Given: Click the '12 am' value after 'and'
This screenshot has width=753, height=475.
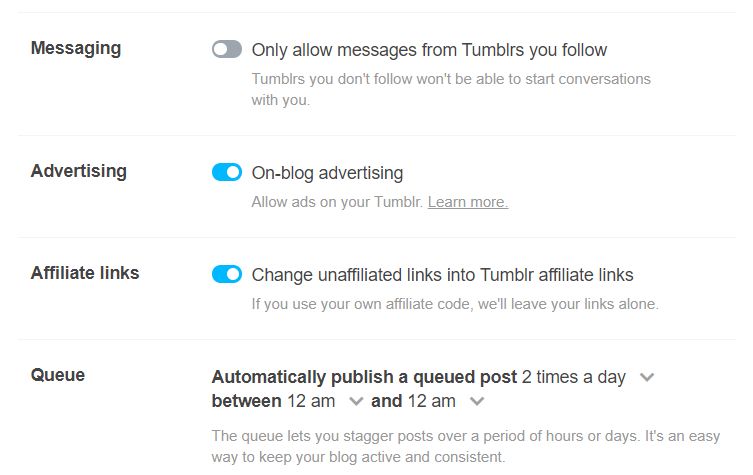Looking at the screenshot, I should point(432,401).
